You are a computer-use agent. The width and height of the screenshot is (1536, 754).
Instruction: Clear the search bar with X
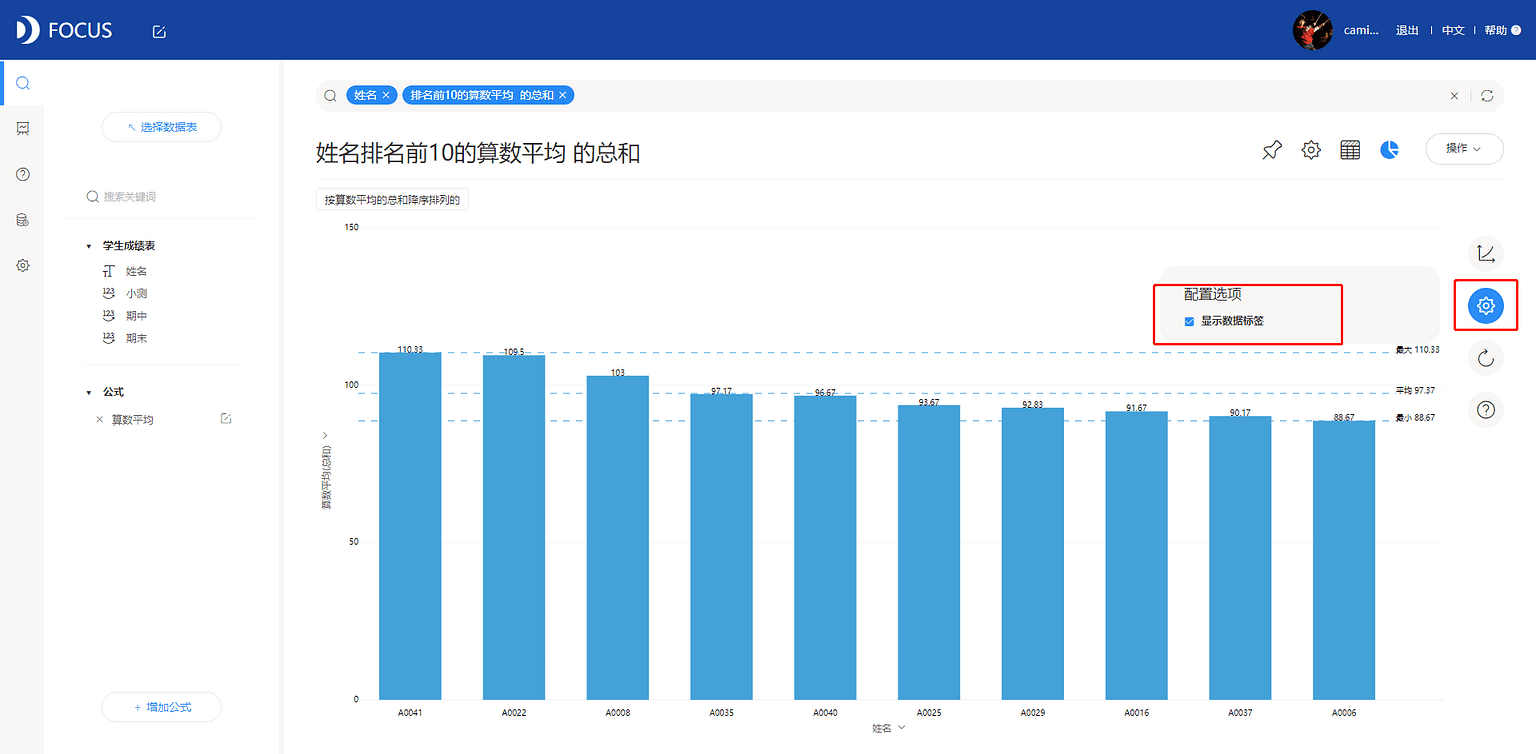(1454, 96)
